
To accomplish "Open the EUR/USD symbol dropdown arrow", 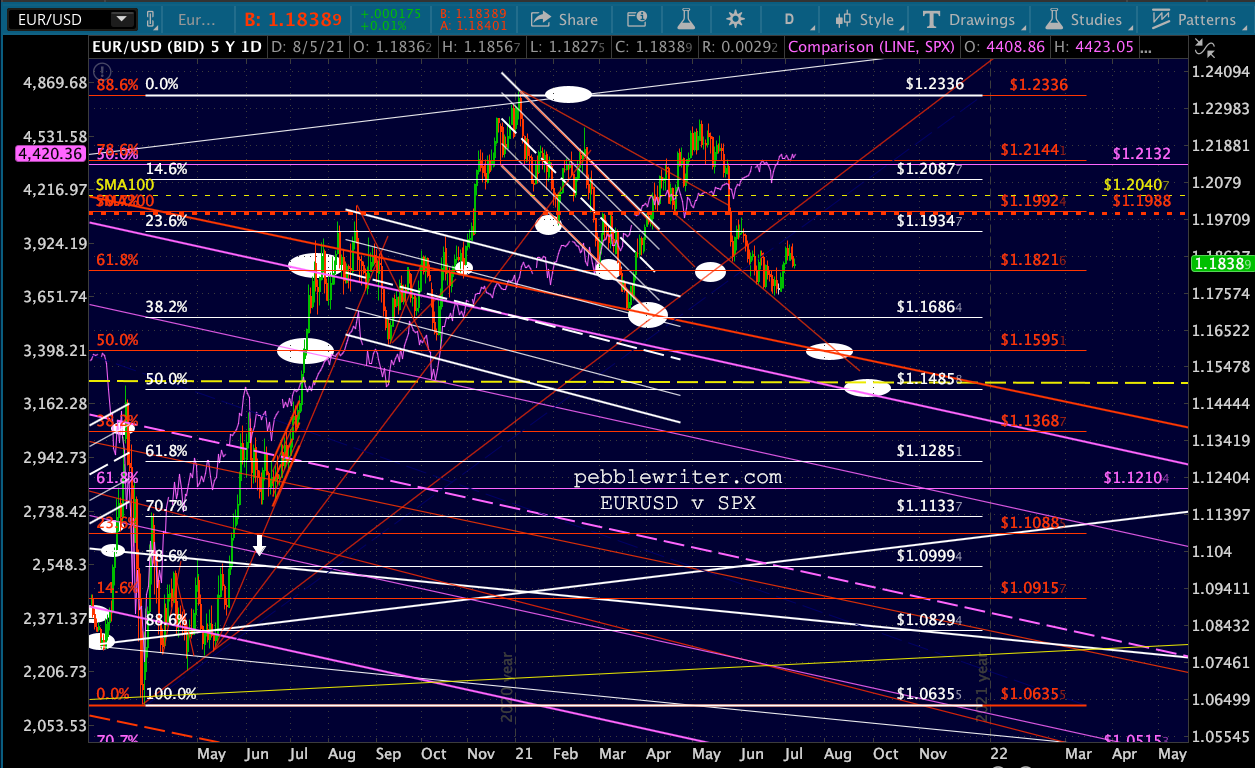I will coord(121,19).
